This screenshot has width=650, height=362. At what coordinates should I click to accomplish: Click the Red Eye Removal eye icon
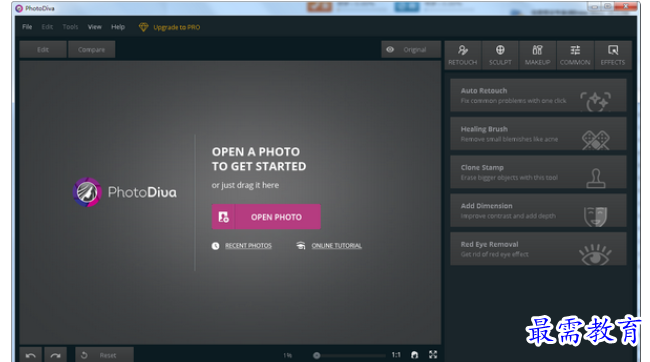tap(595, 255)
